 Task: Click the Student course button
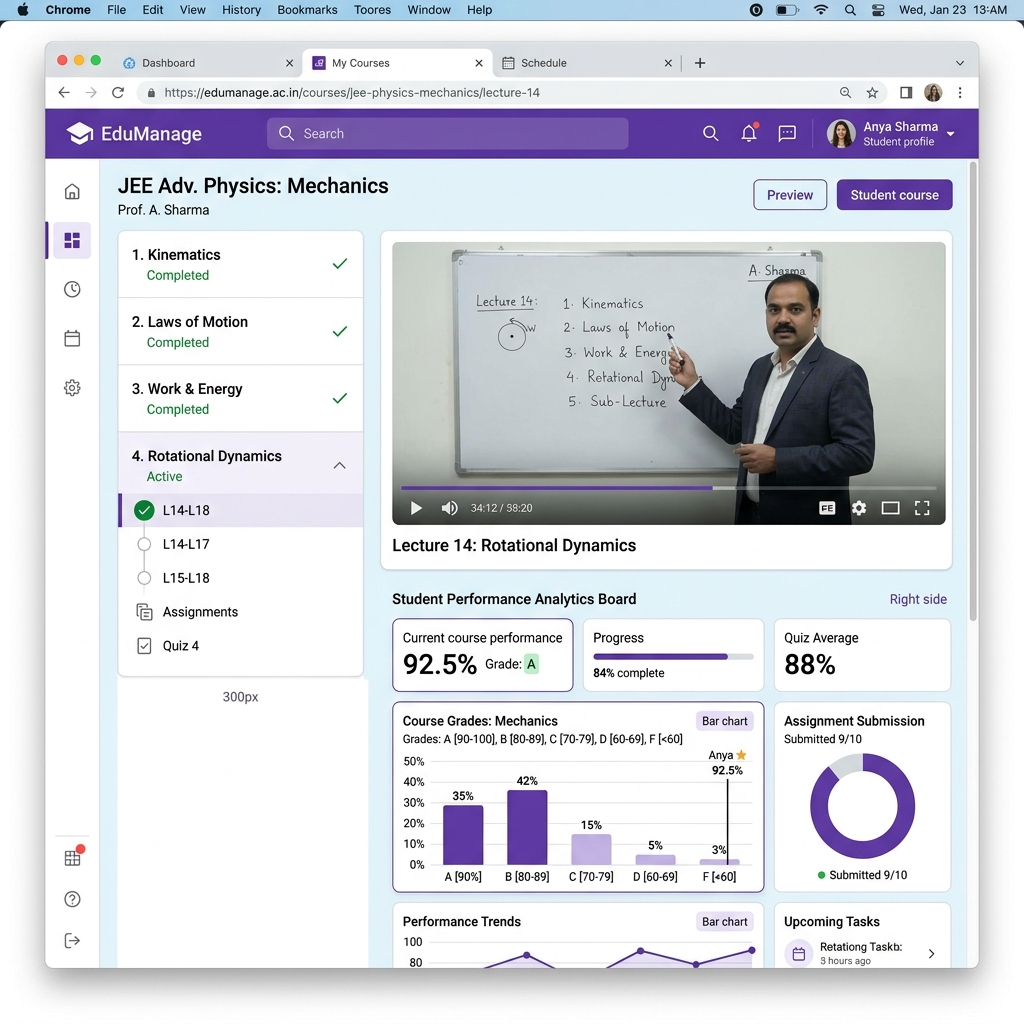coord(894,194)
